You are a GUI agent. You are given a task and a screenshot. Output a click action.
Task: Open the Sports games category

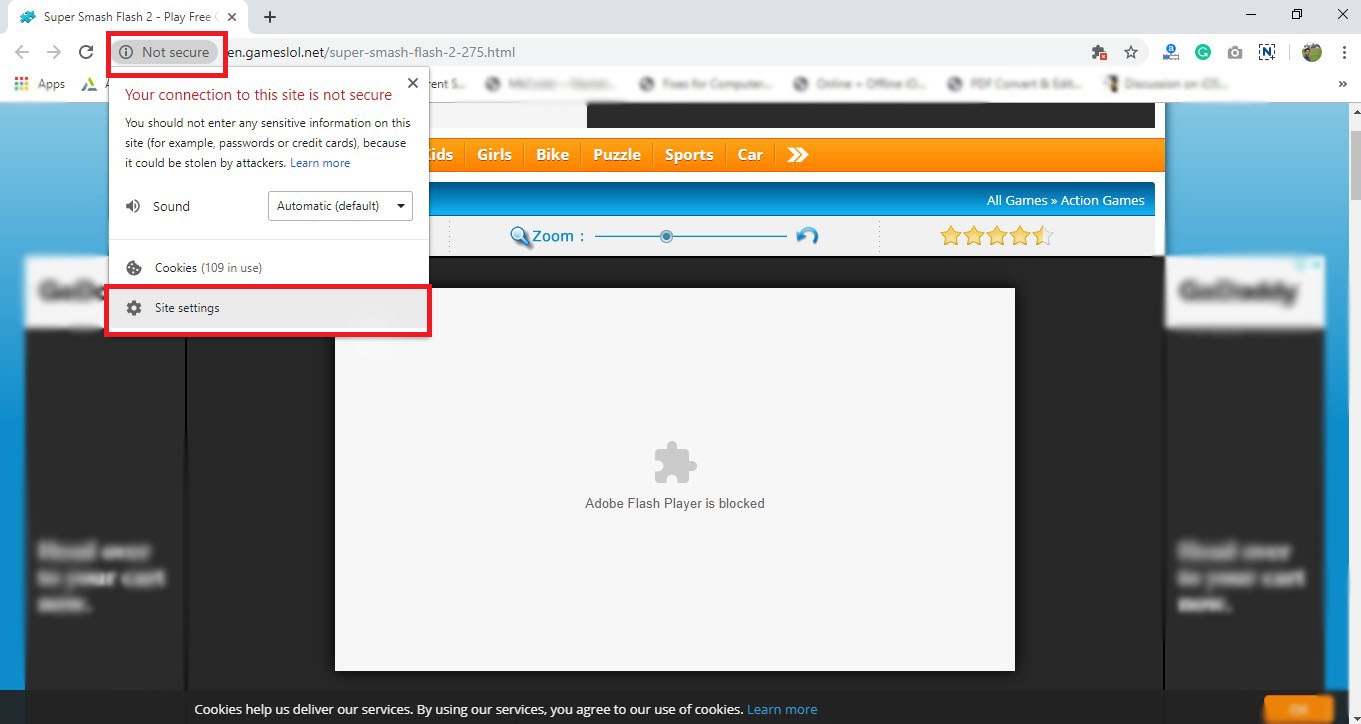689,154
